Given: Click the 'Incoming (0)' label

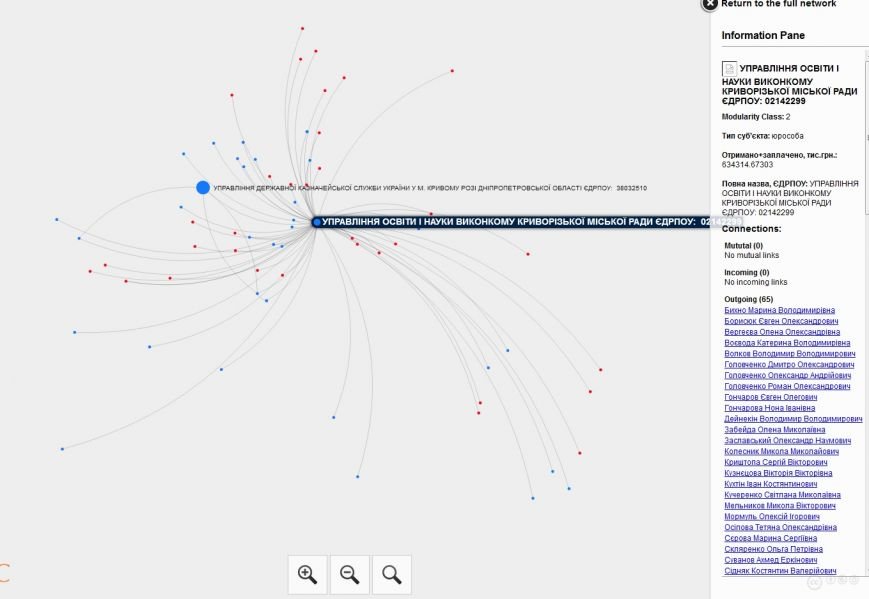Looking at the screenshot, I should (747, 273).
